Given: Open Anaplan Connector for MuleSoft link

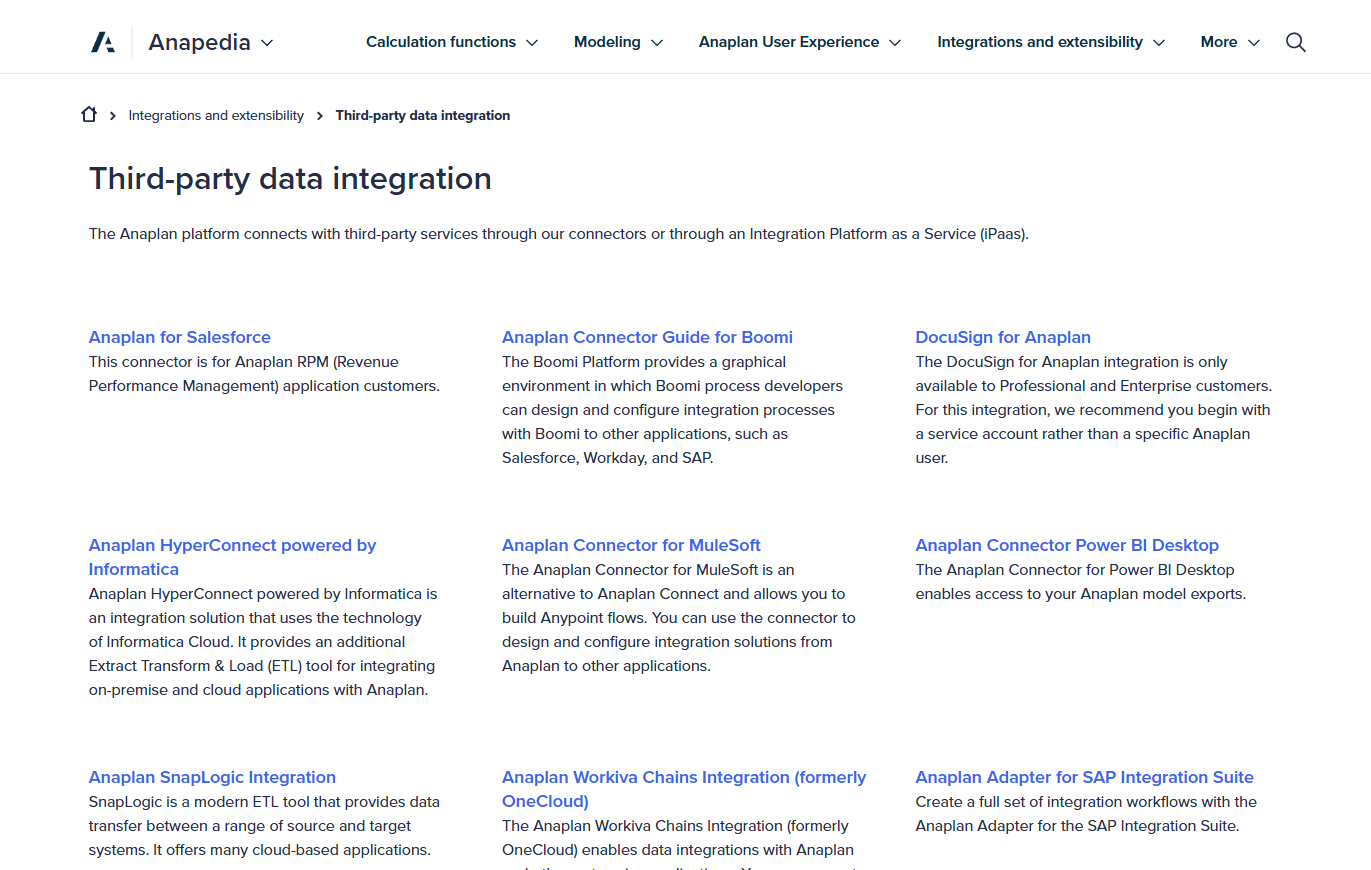Looking at the screenshot, I should point(631,545).
